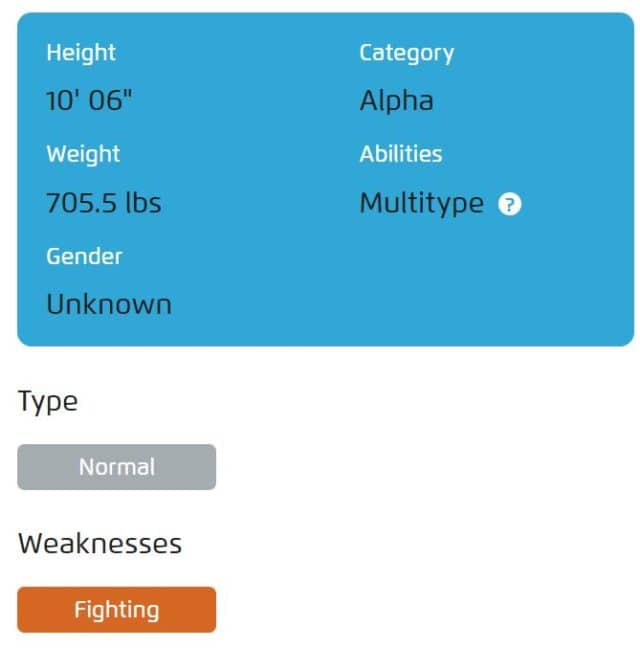Click the Height label
Screen dimensions: 640x670
click(81, 53)
